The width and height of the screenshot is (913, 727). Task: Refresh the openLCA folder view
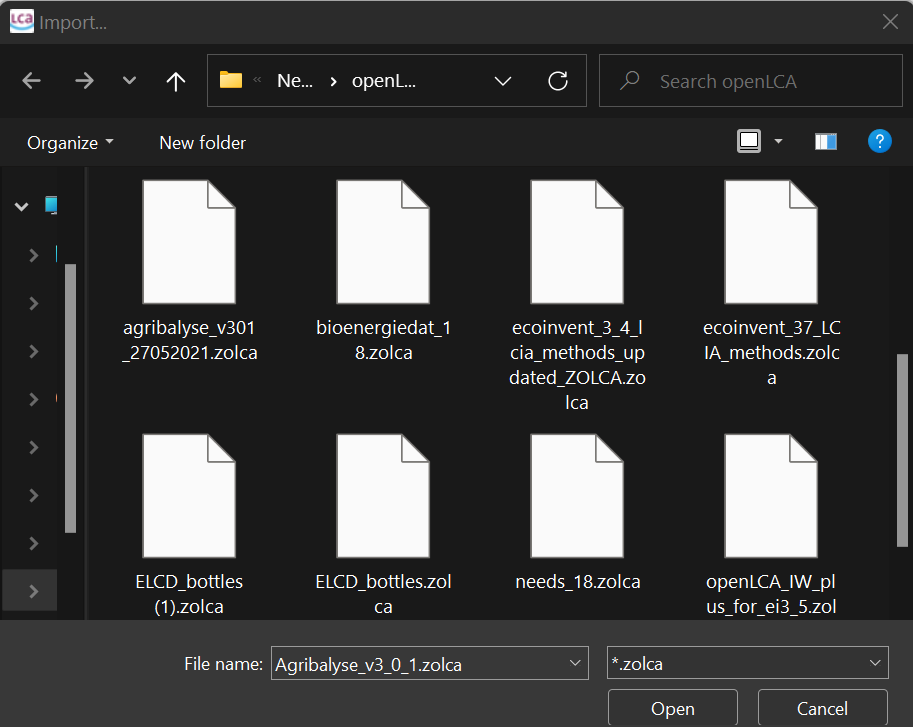(x=558, y=81)
